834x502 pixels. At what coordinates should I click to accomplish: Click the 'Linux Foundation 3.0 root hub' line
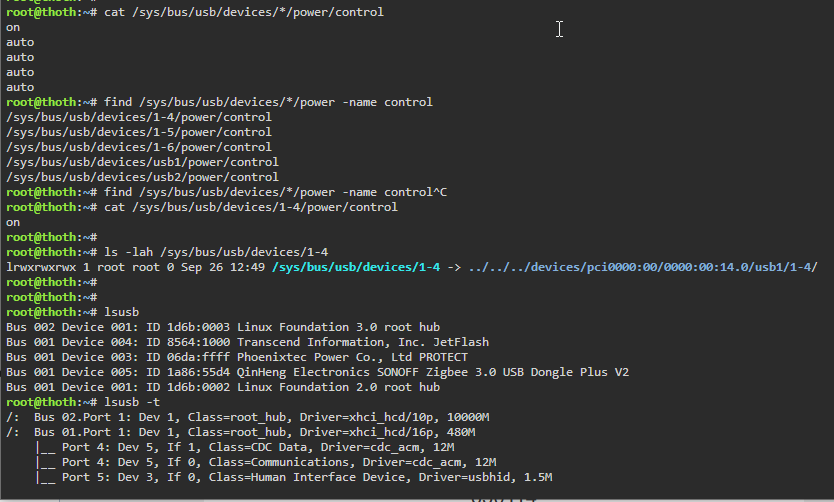click(x=223, y=327)
